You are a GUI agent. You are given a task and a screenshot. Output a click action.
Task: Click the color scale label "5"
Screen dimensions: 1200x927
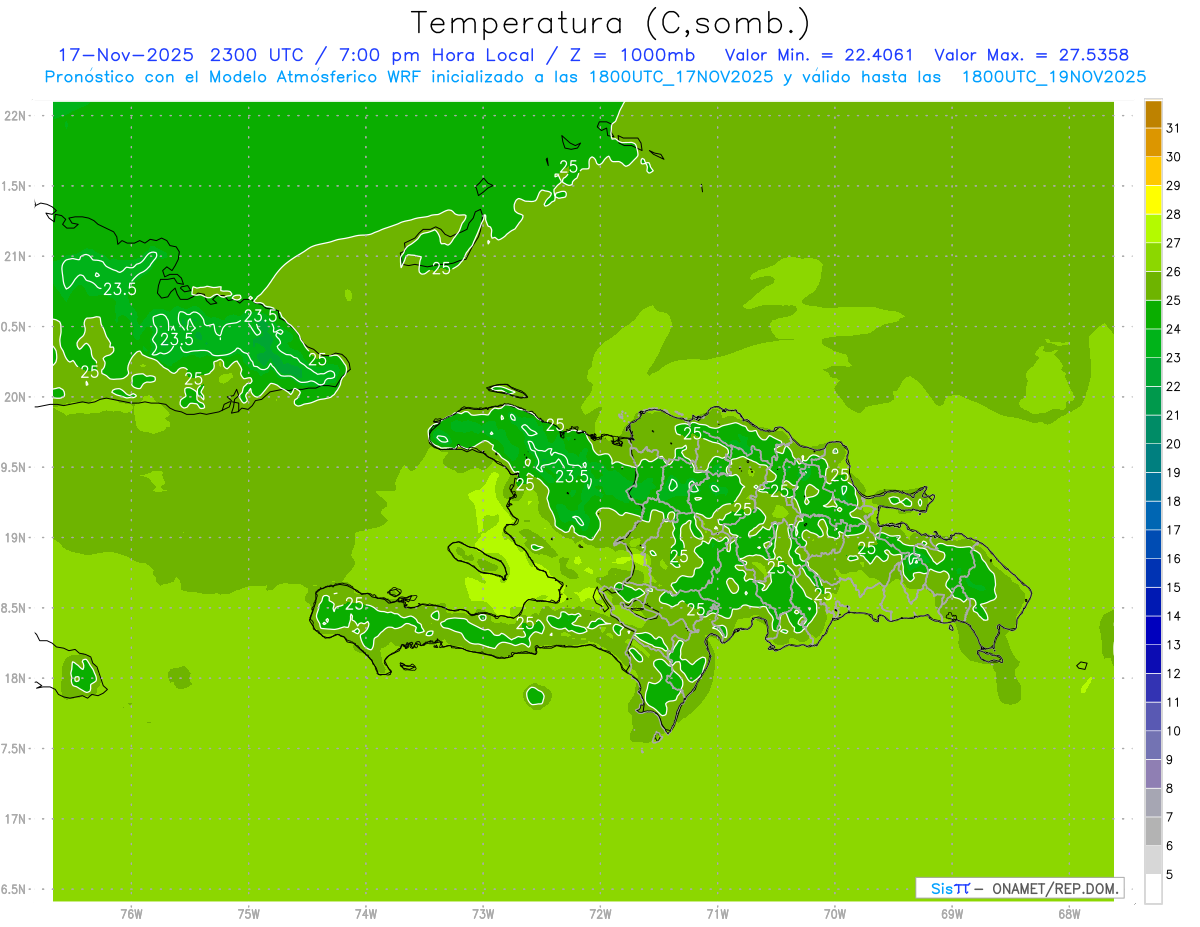click(1170, 875)
